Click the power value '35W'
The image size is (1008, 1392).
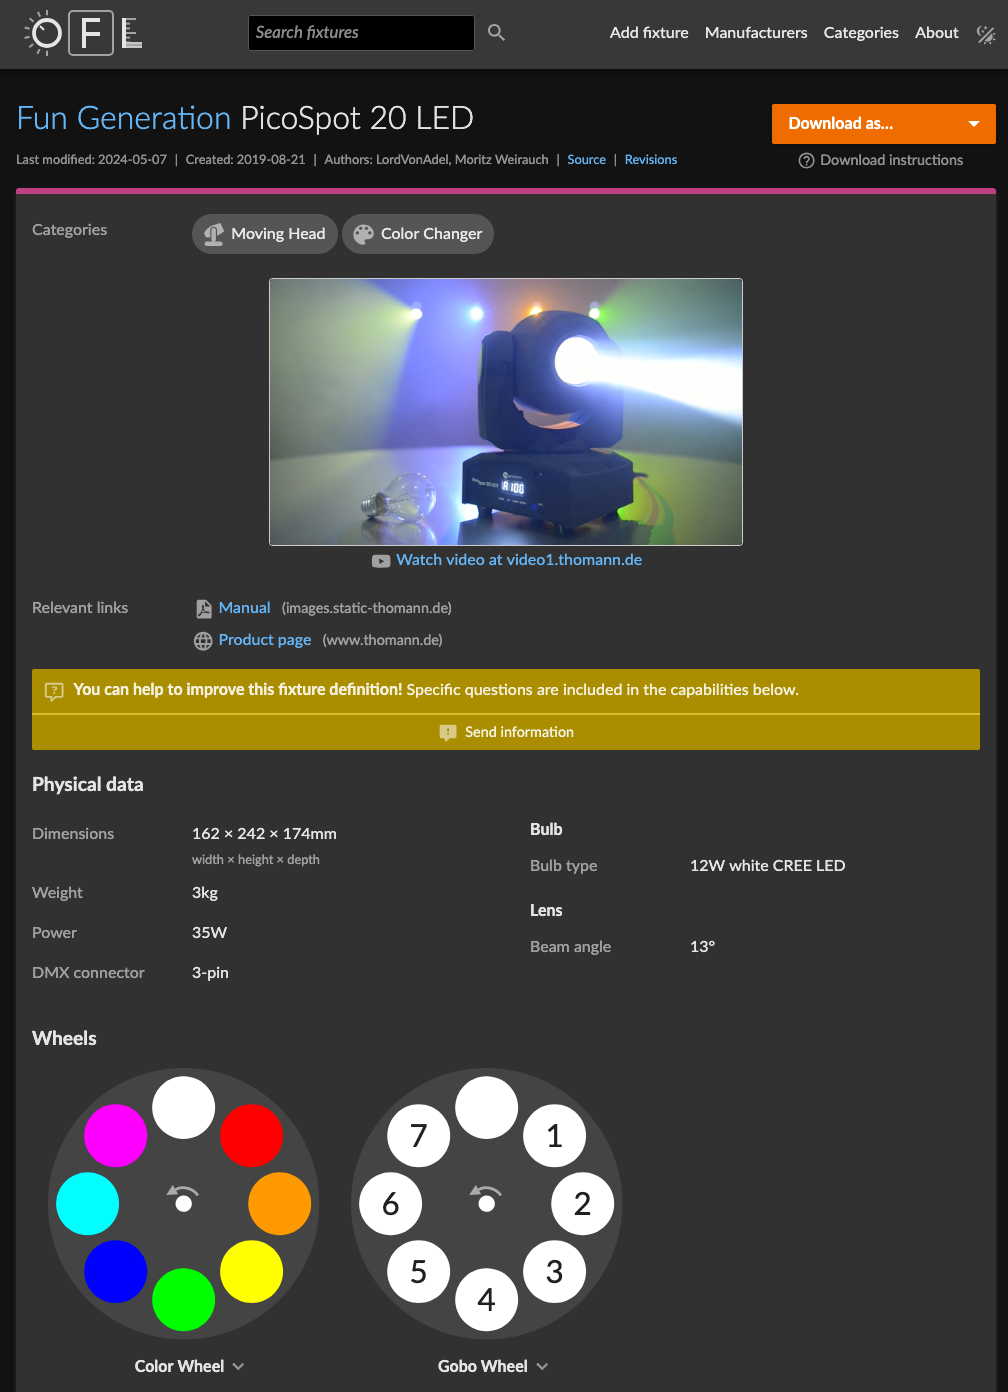click(x=209, y=933)
